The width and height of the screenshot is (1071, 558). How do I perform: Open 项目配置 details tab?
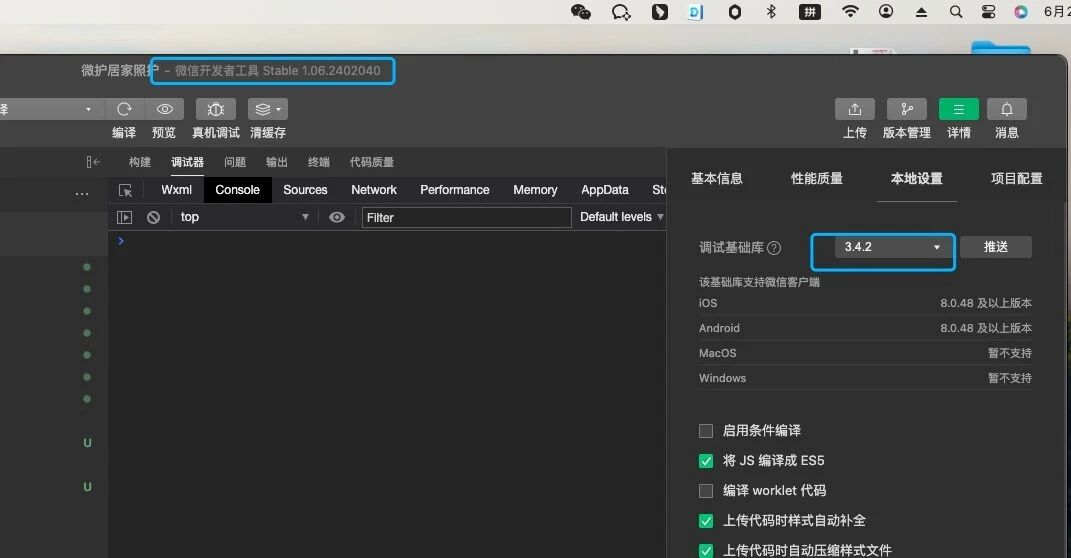1016,179
